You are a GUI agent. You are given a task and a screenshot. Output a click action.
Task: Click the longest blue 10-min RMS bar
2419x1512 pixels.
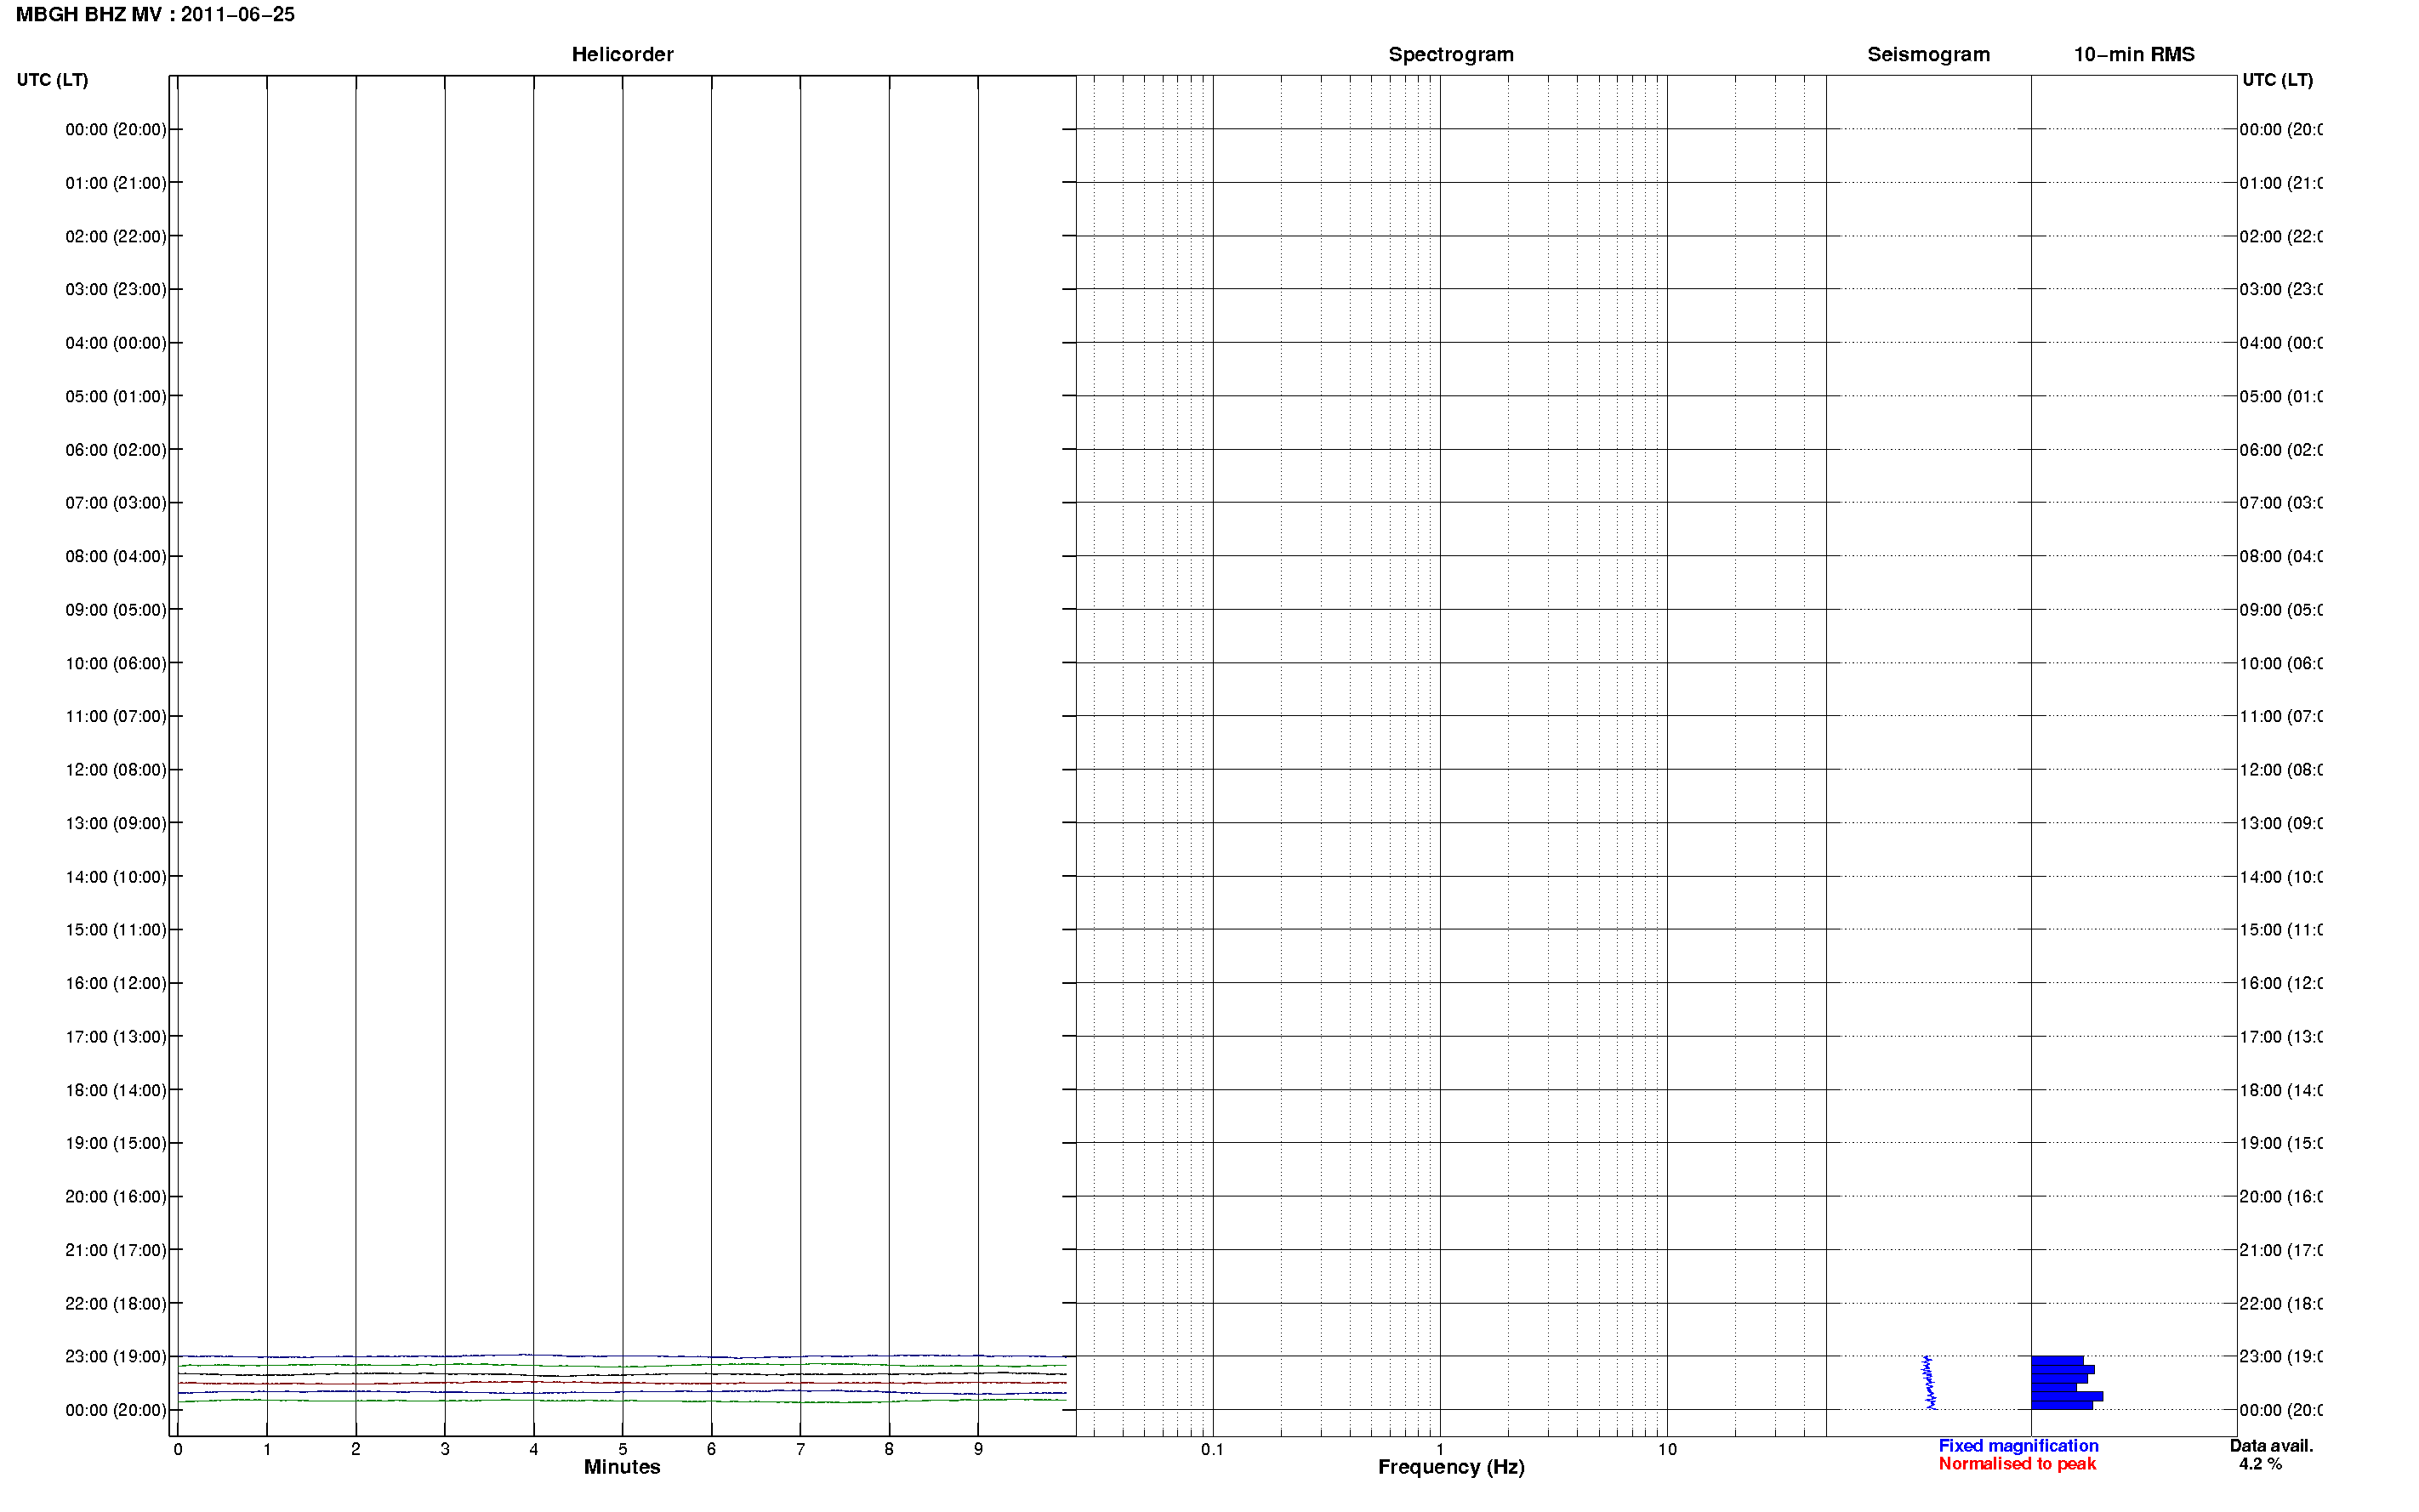tap(2067, 1396)
